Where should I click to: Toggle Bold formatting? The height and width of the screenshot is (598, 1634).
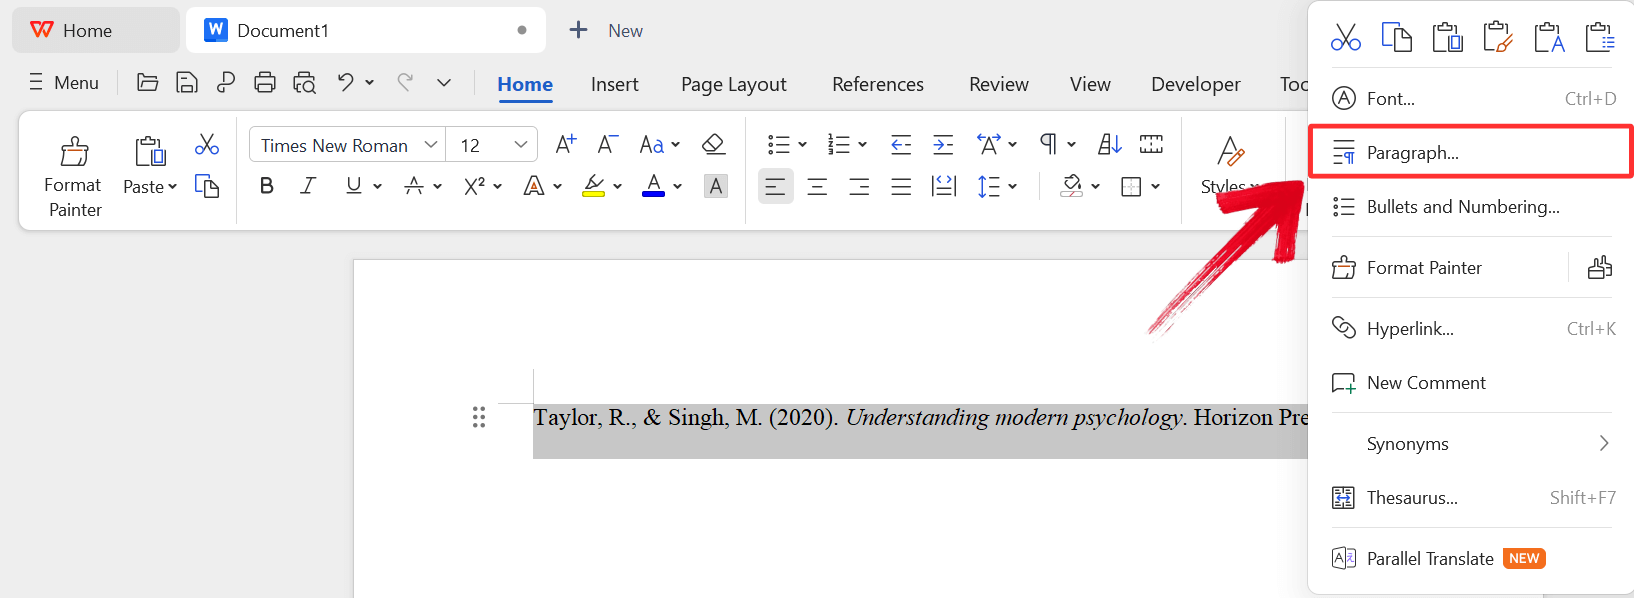click(266, 186)
